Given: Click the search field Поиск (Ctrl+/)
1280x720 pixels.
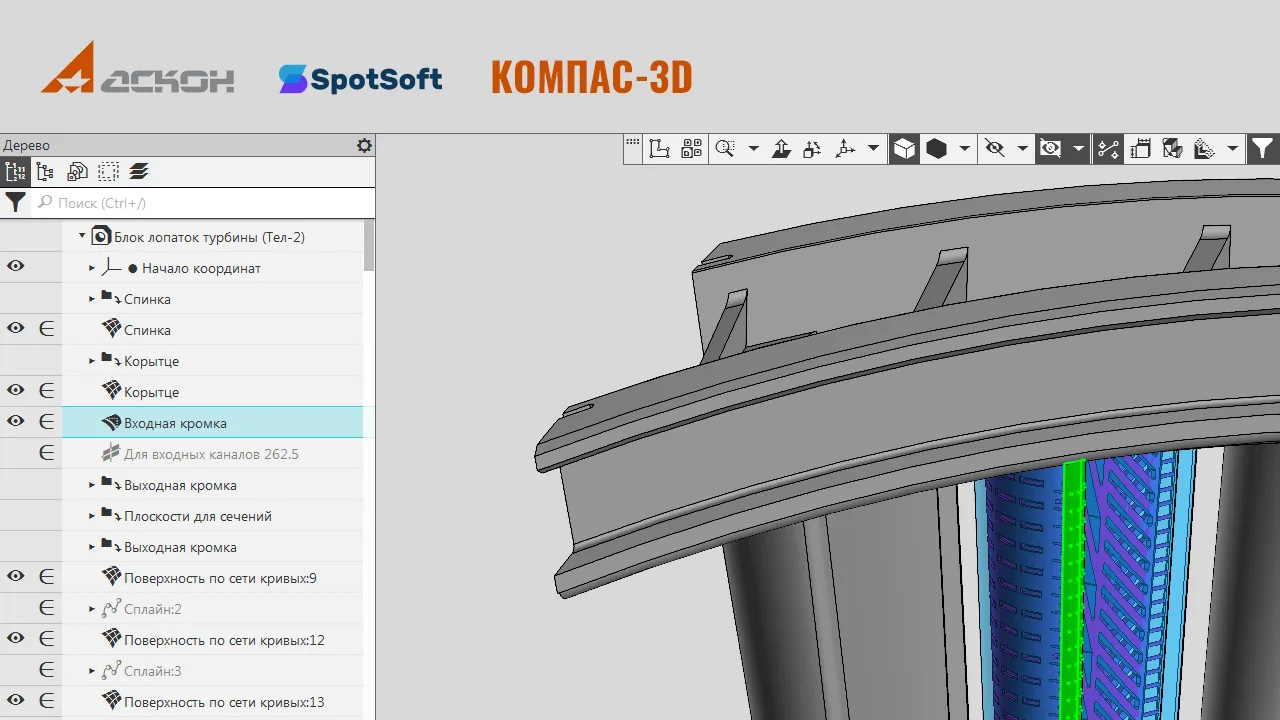Looking at the screenshot, I should coord(204,203).
